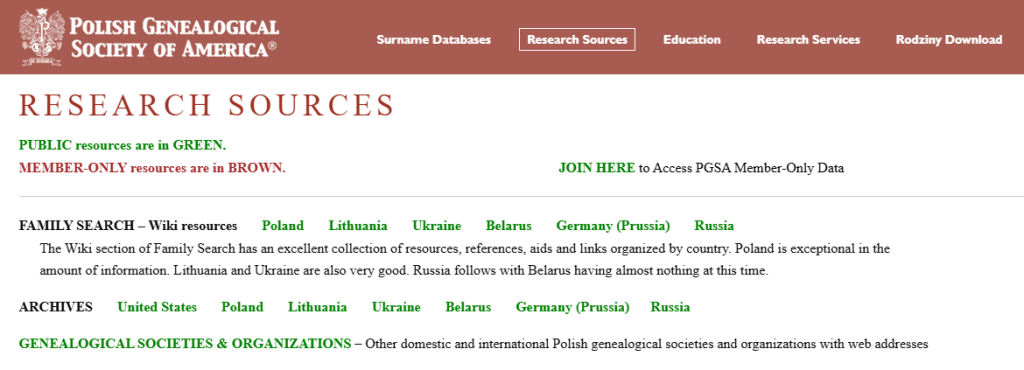Open Archives link for Ukraine
1024x370 pixels.
pyautogui.click(x=396, y=307)
